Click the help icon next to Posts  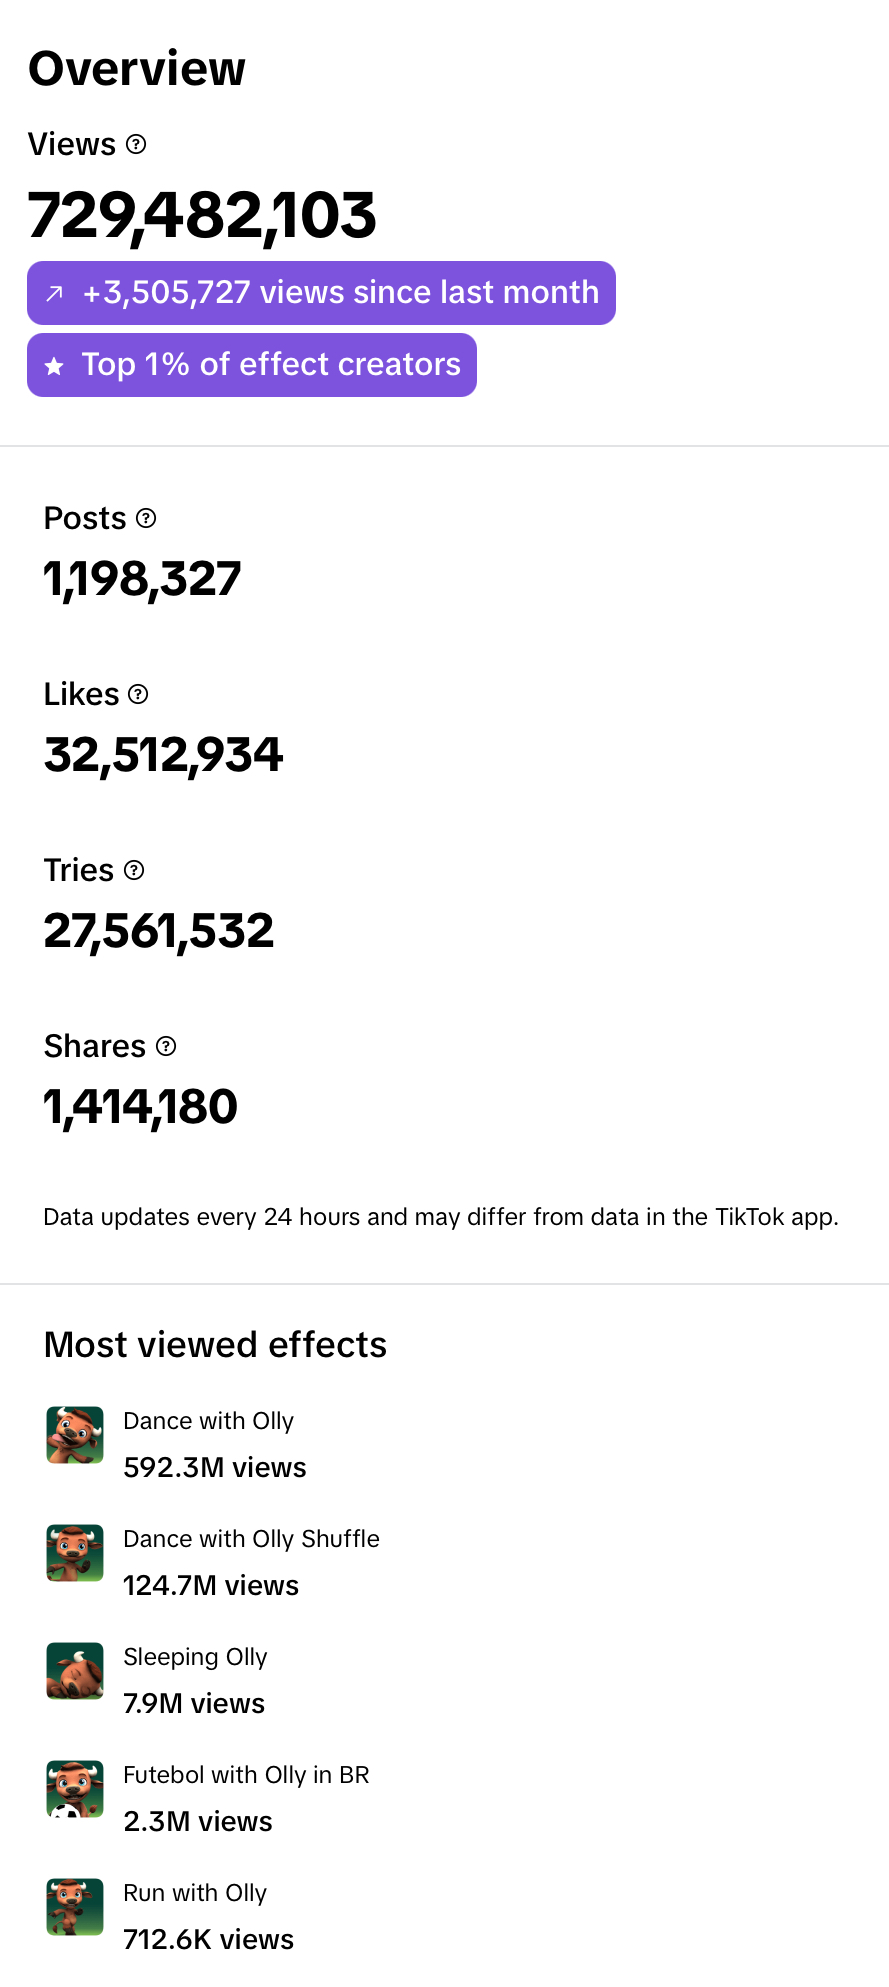click(146, 518)
